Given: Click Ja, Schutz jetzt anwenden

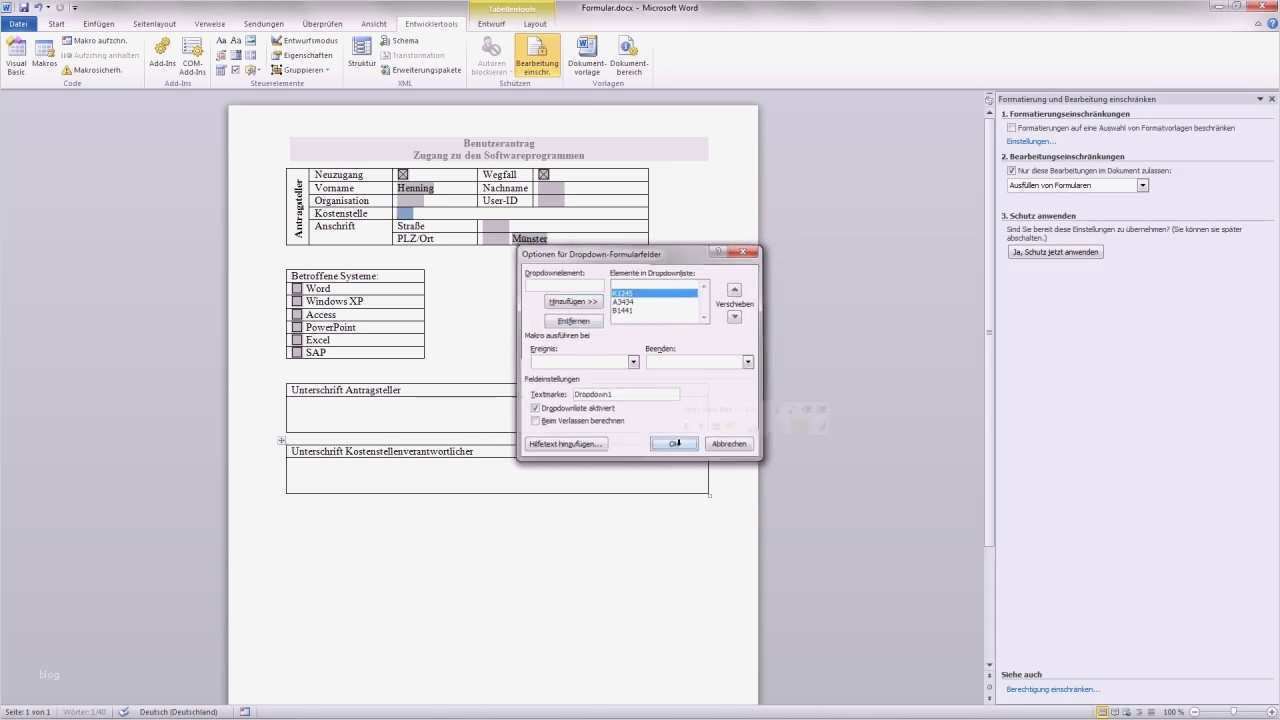Looking at the screenshot, I should 1055,252.
